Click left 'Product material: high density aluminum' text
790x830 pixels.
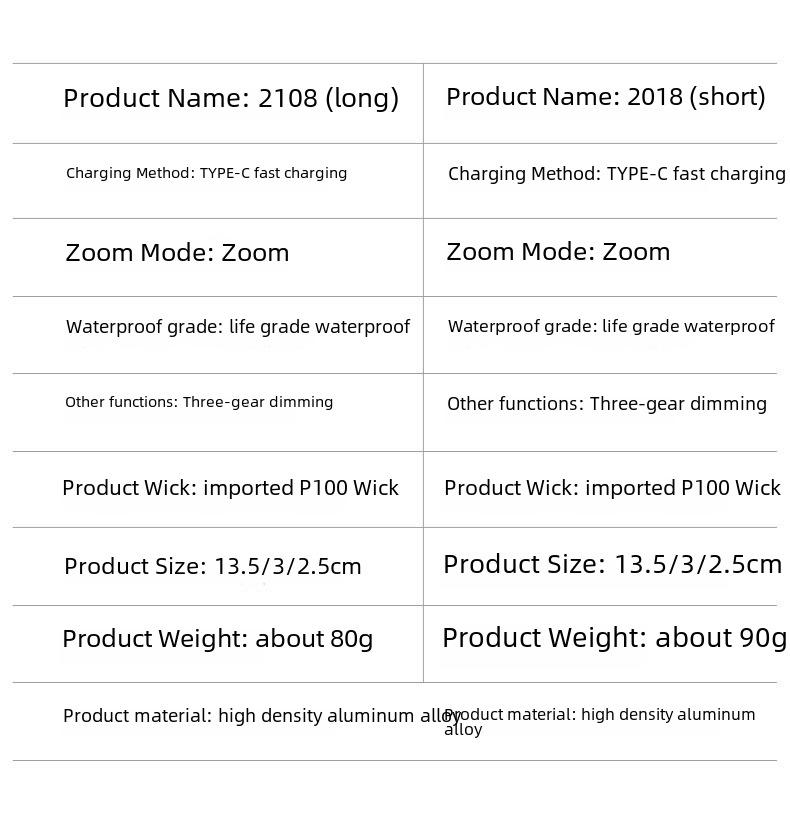click(x=238, y=716)
